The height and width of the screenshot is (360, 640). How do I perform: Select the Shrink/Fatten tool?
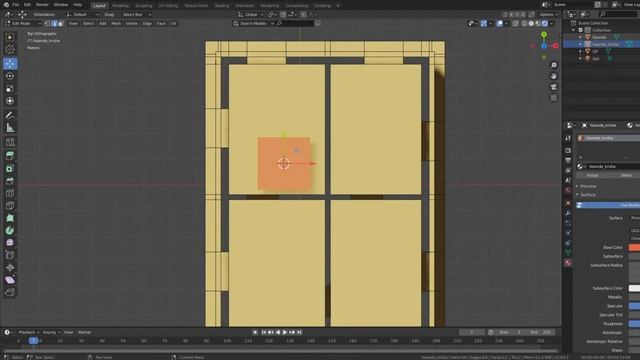pos(10,268)
